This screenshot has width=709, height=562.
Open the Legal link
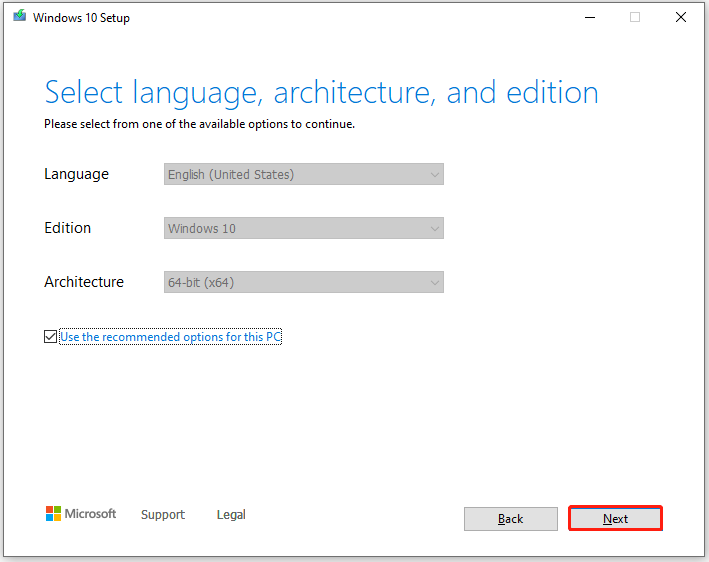click(x=231, y=515)
